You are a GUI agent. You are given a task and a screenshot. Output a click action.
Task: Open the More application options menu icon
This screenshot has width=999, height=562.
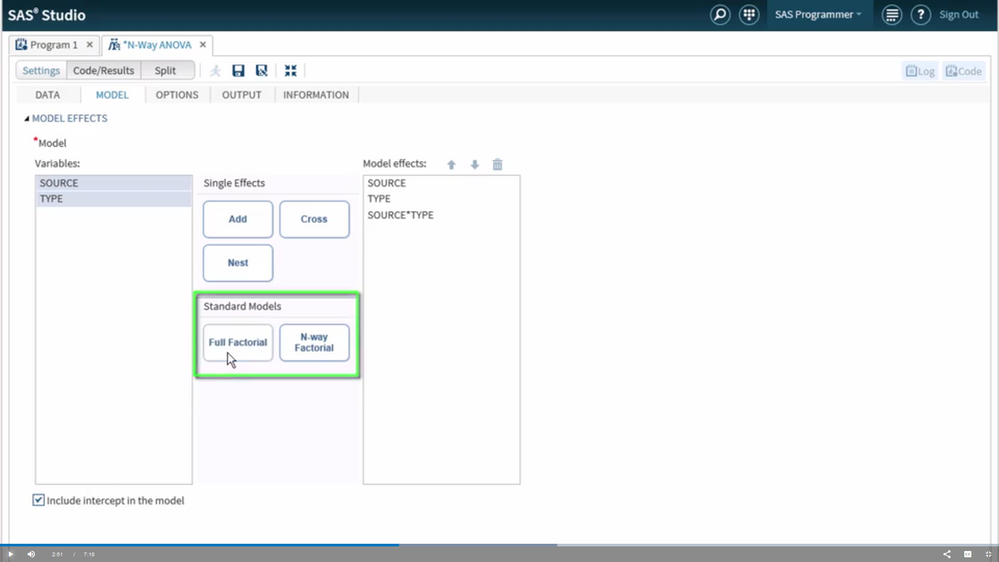coord(891,15)
